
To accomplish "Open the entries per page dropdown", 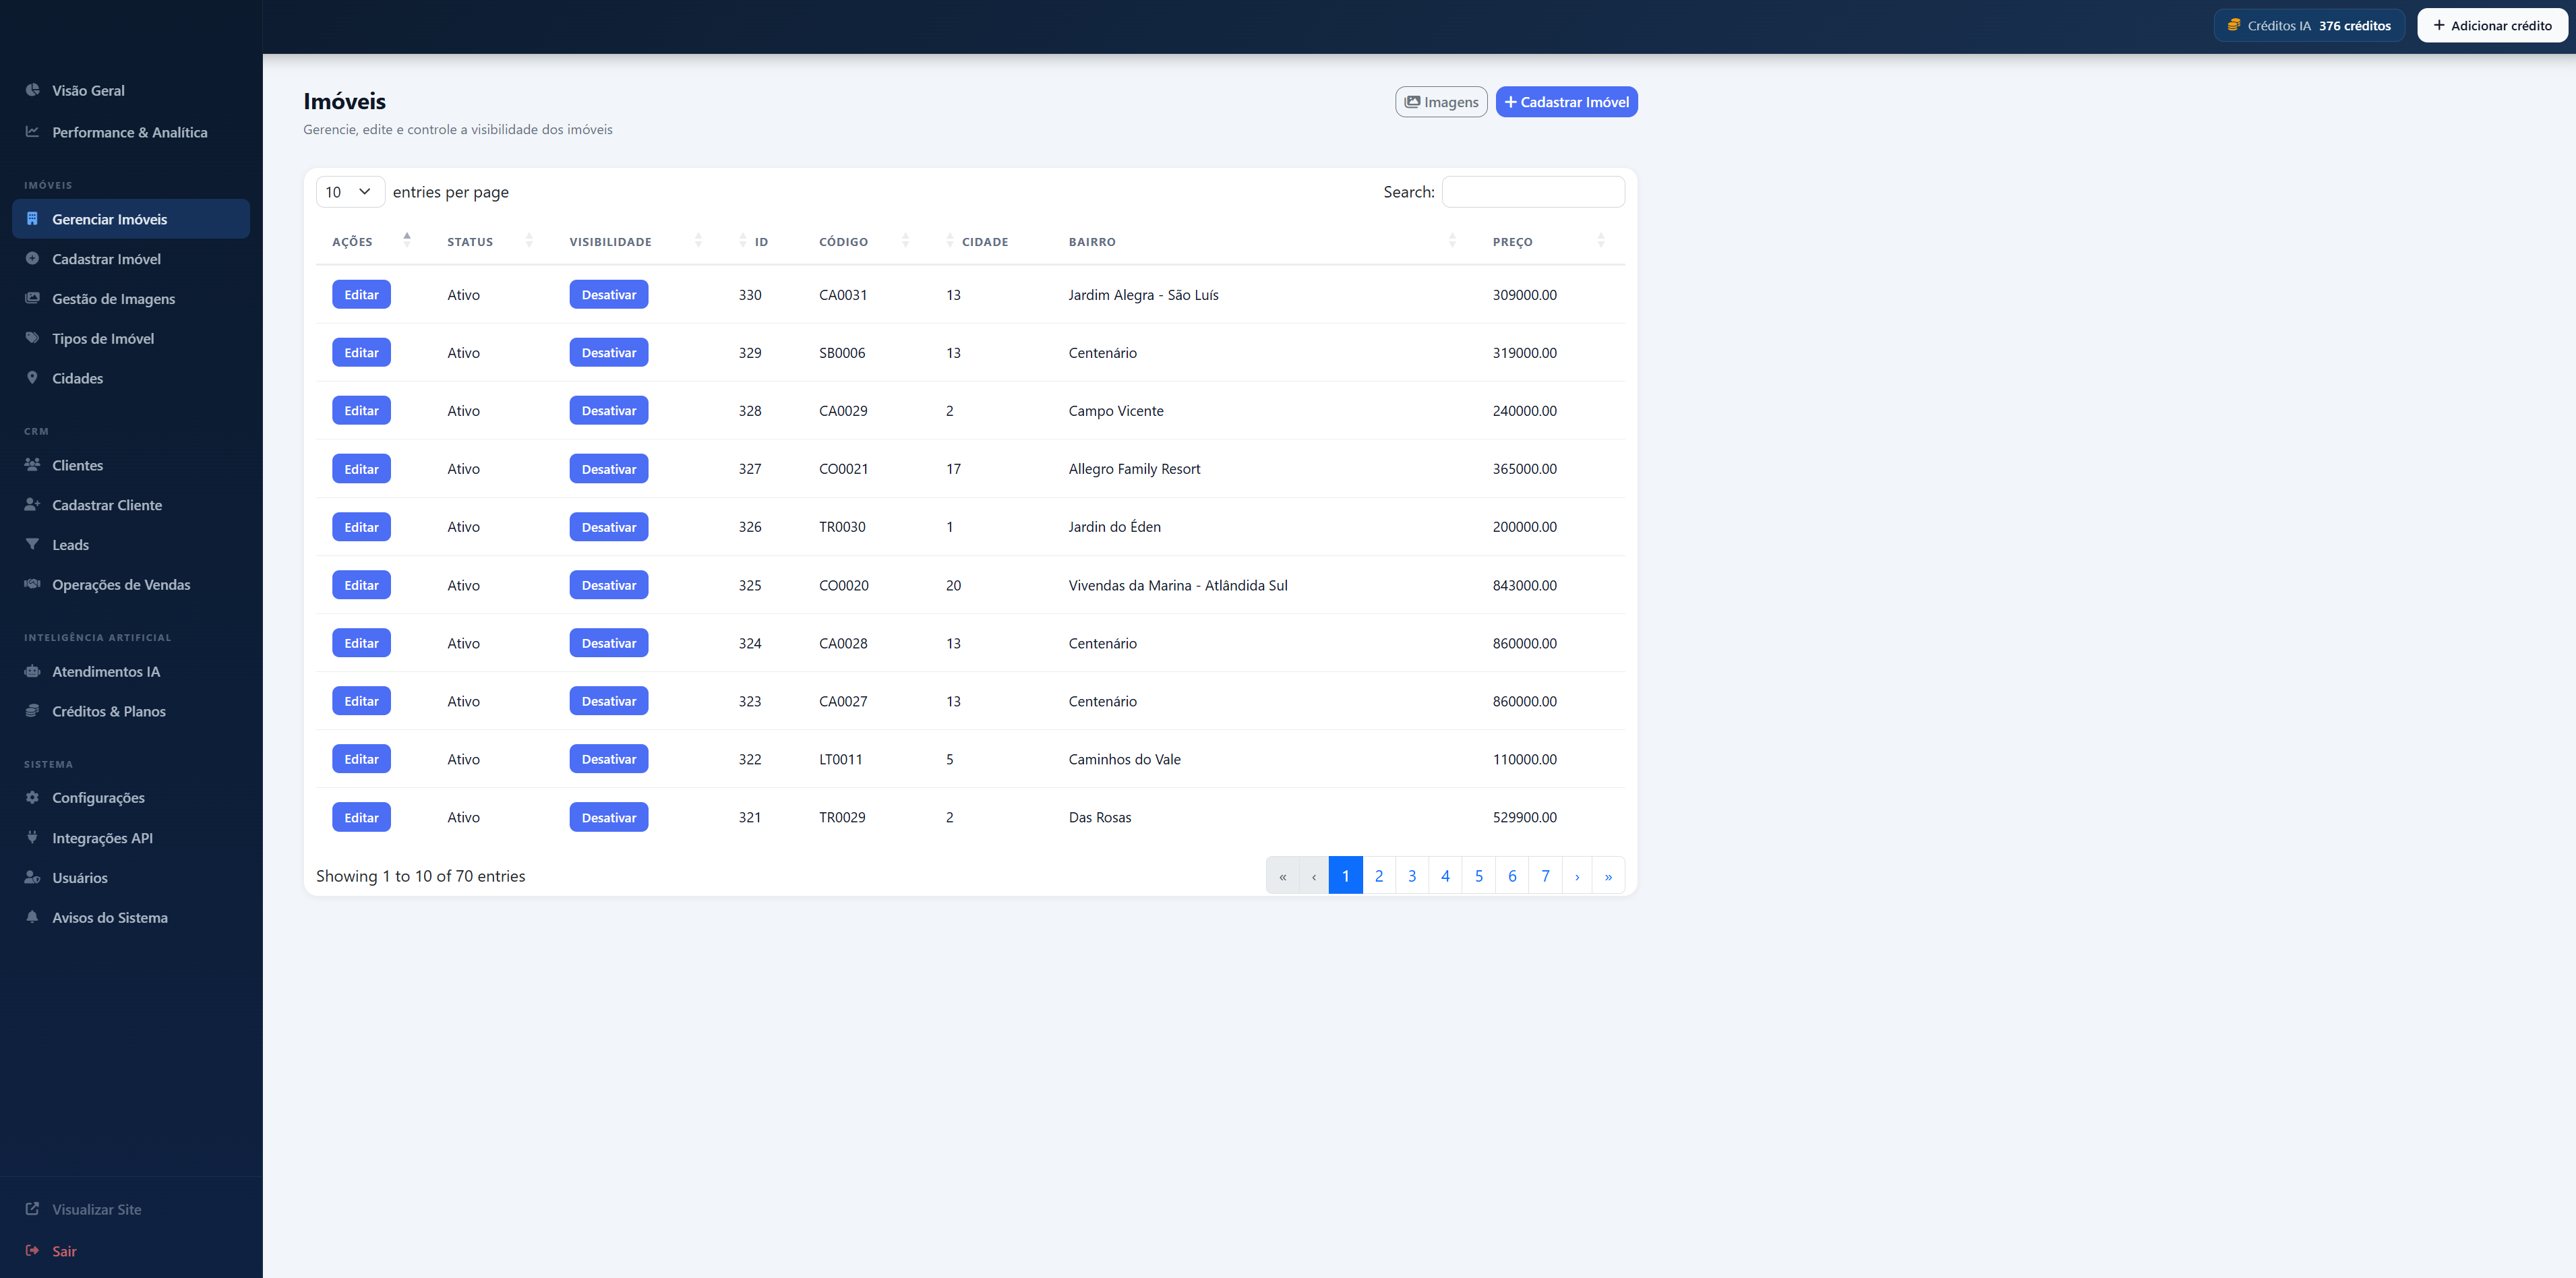I will pyautogui.click(x=349, y=192).
